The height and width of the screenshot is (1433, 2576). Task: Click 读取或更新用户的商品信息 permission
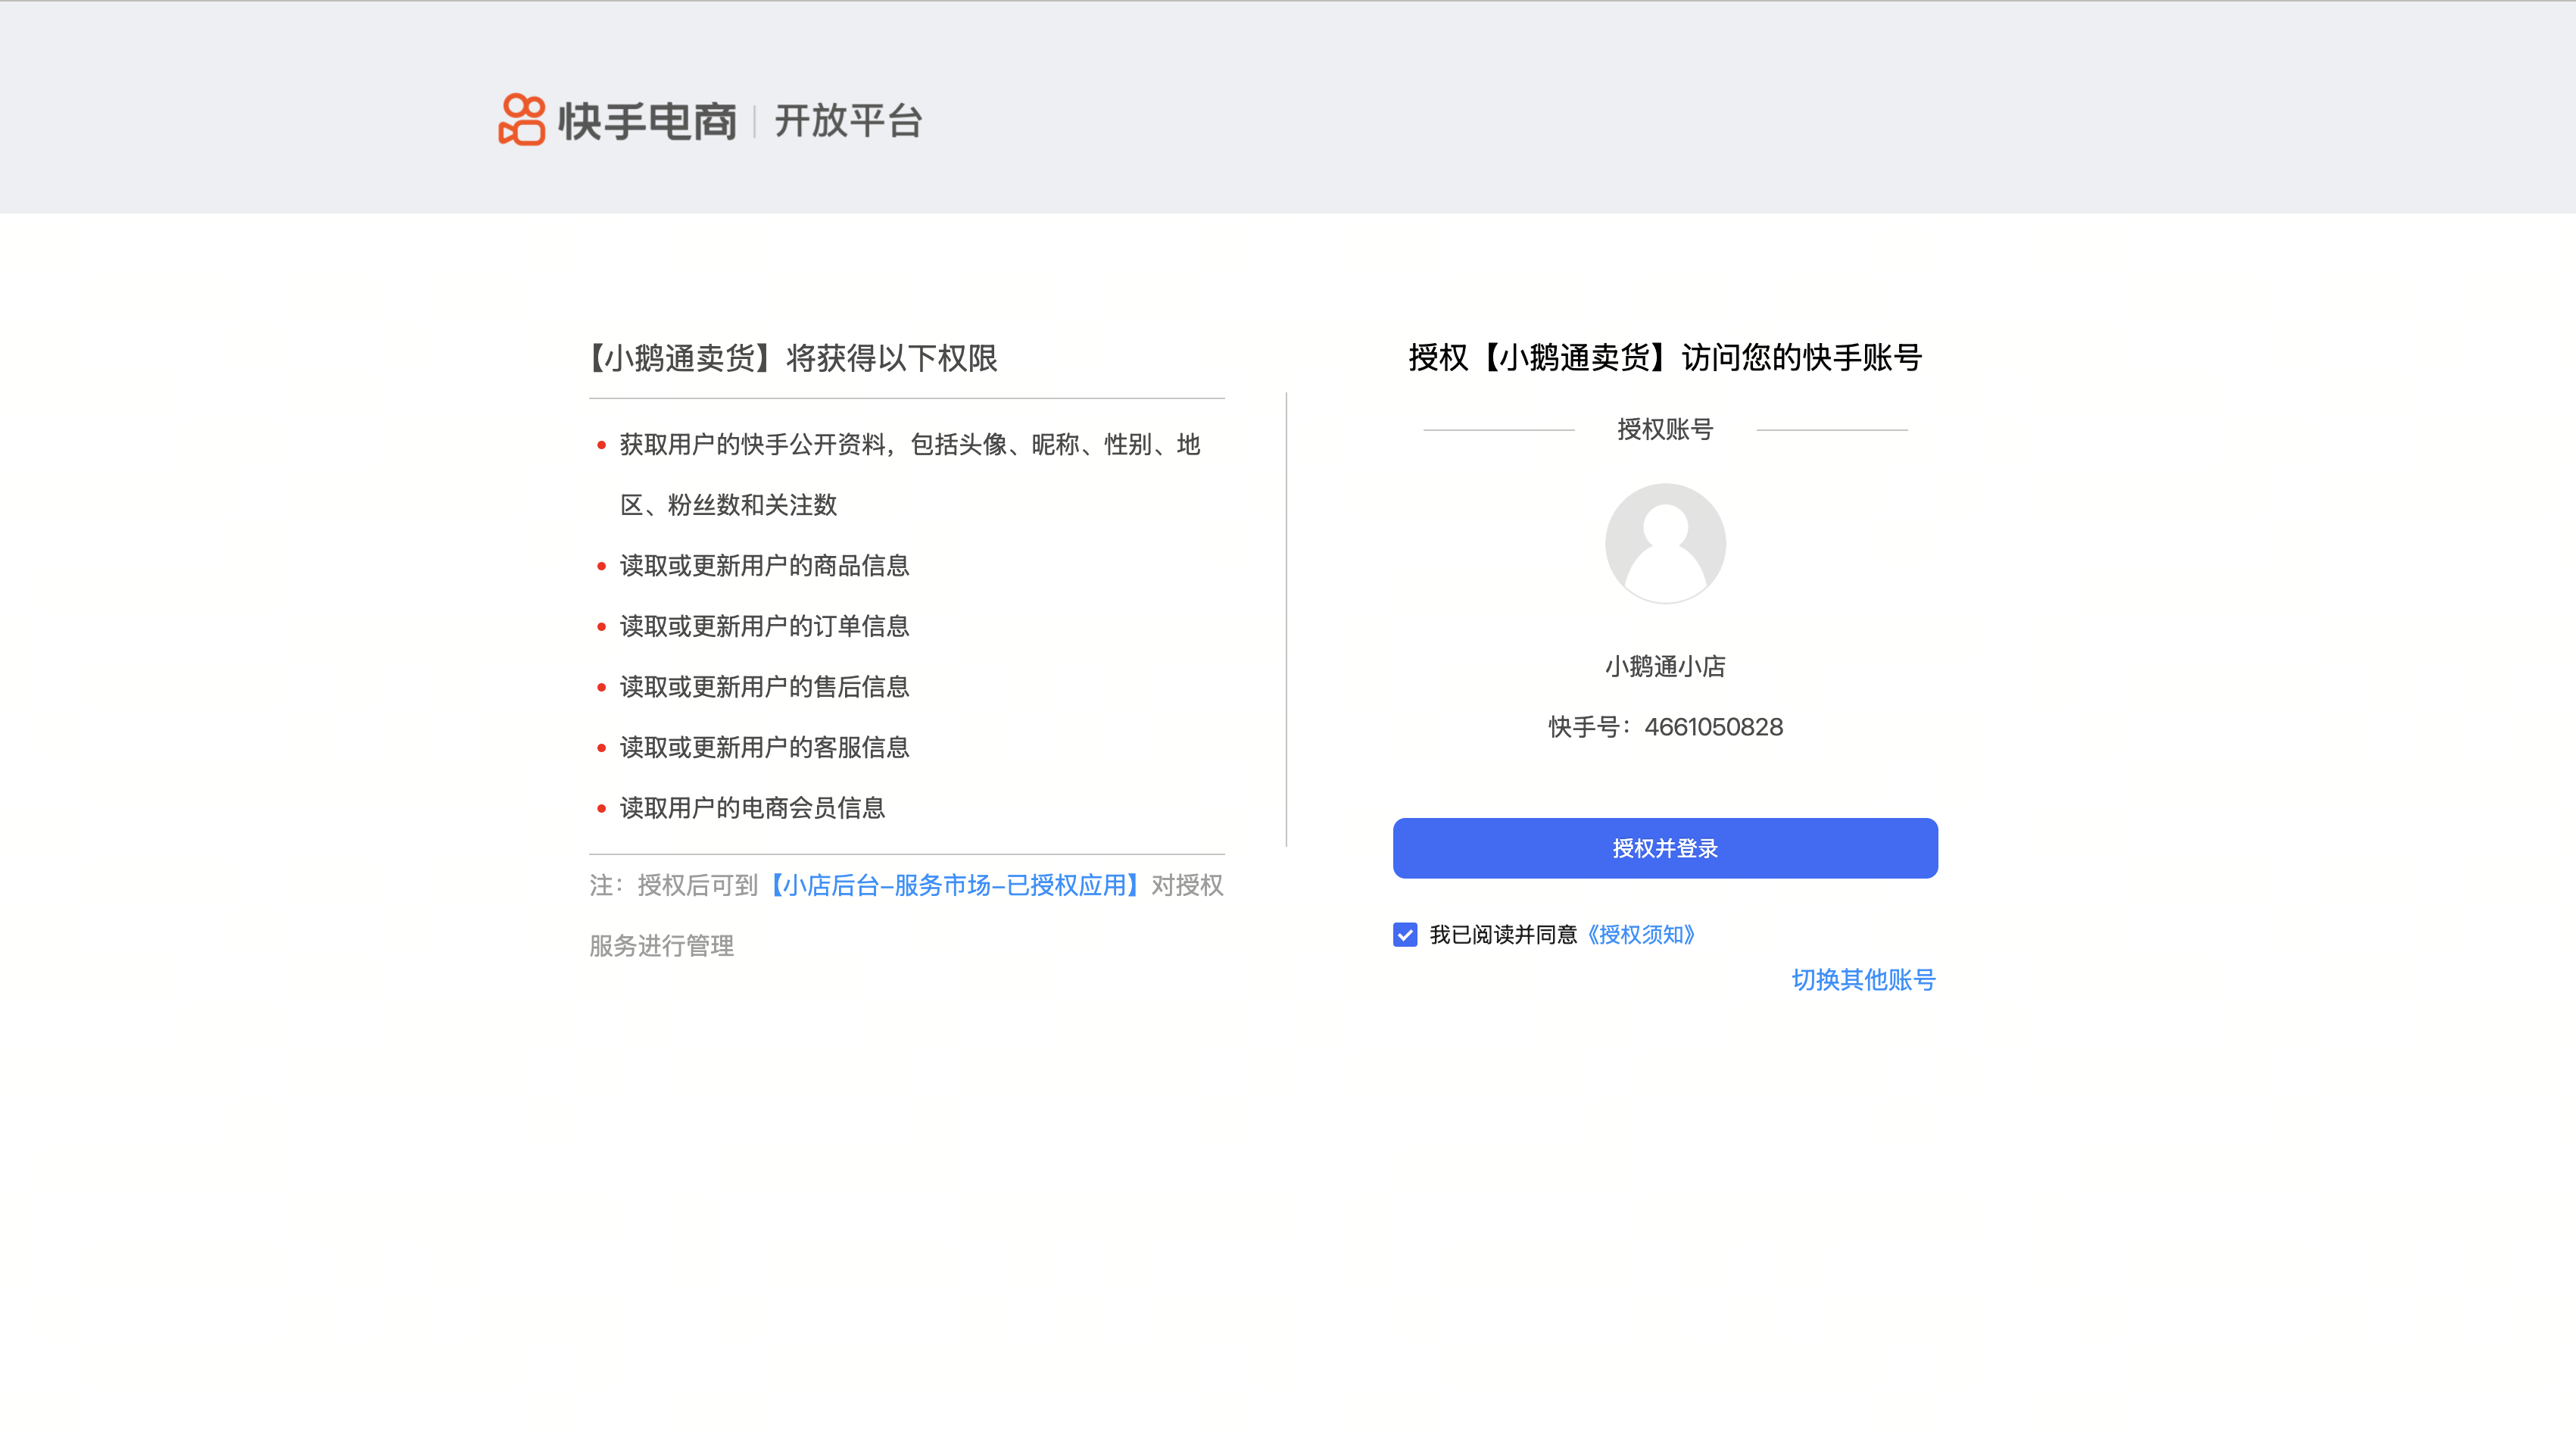[x=764, y=565]
